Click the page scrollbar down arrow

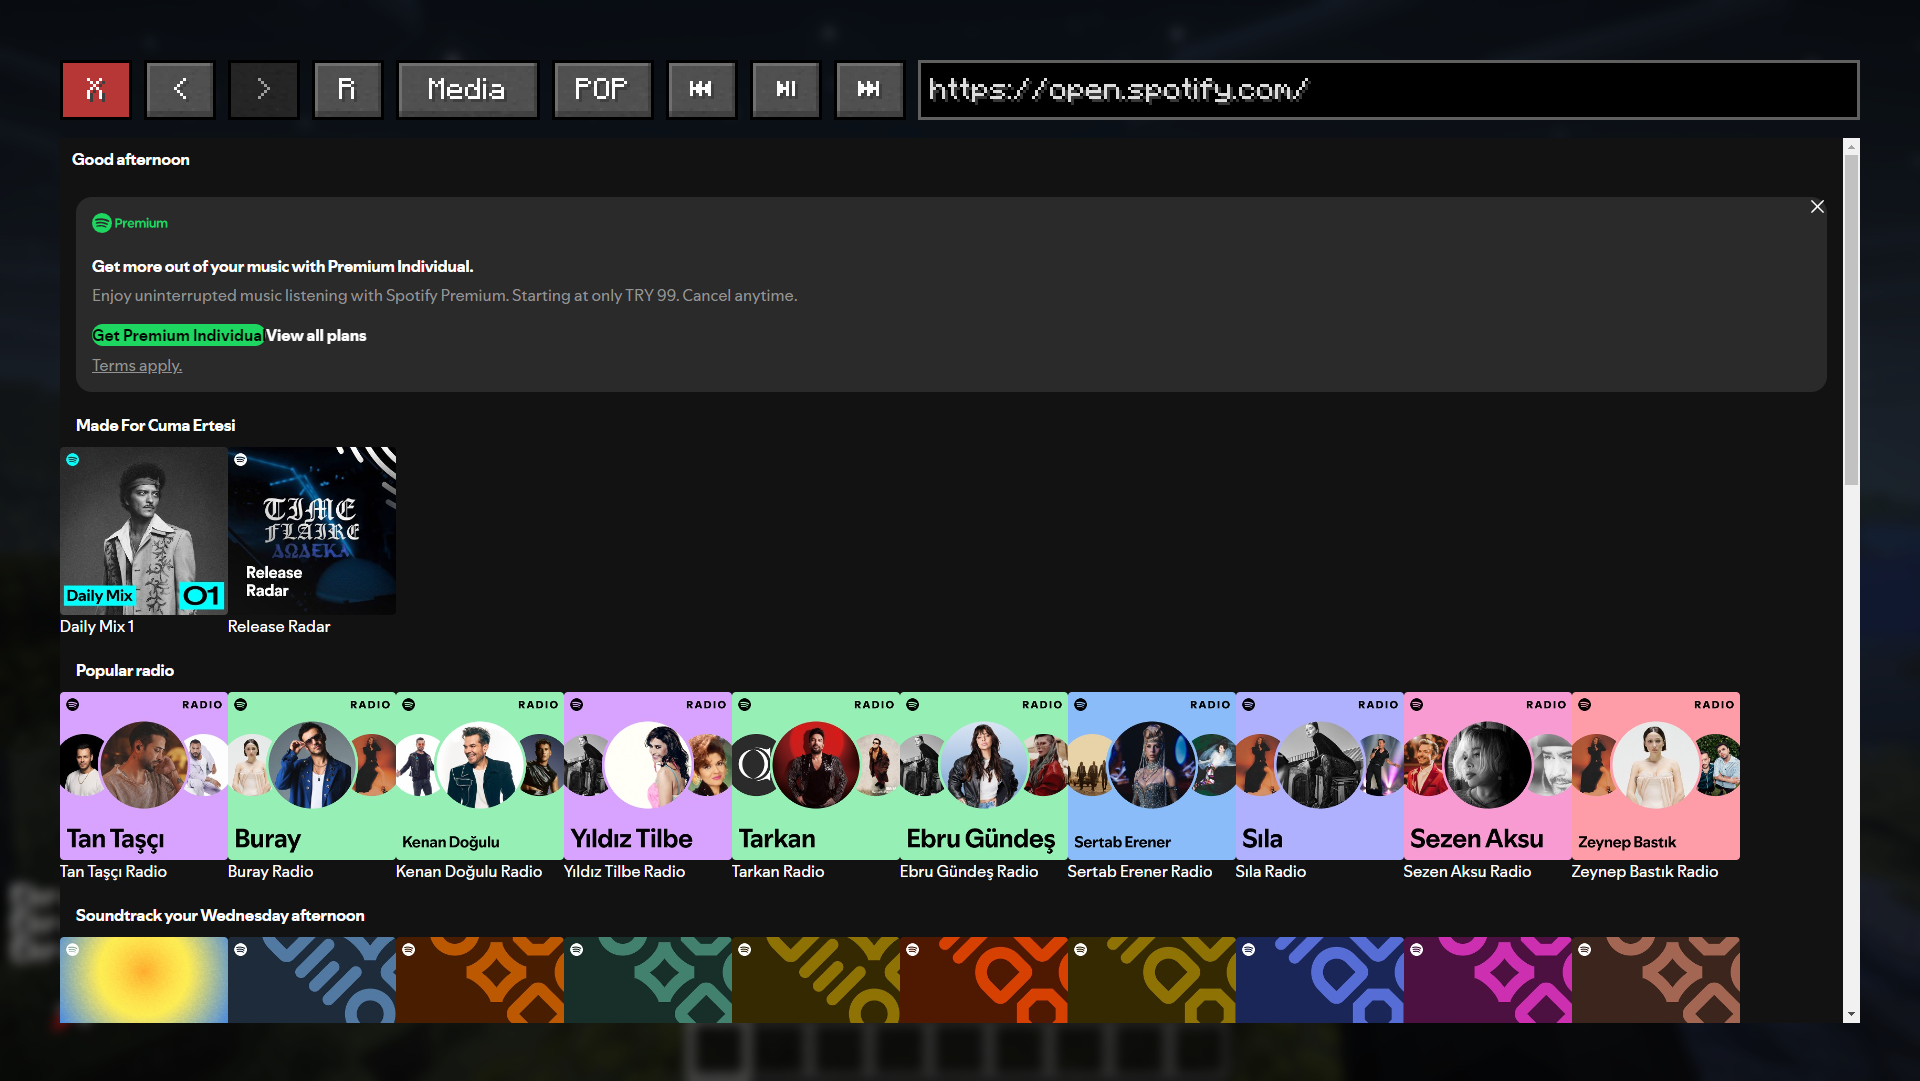pos(1852,1015)
